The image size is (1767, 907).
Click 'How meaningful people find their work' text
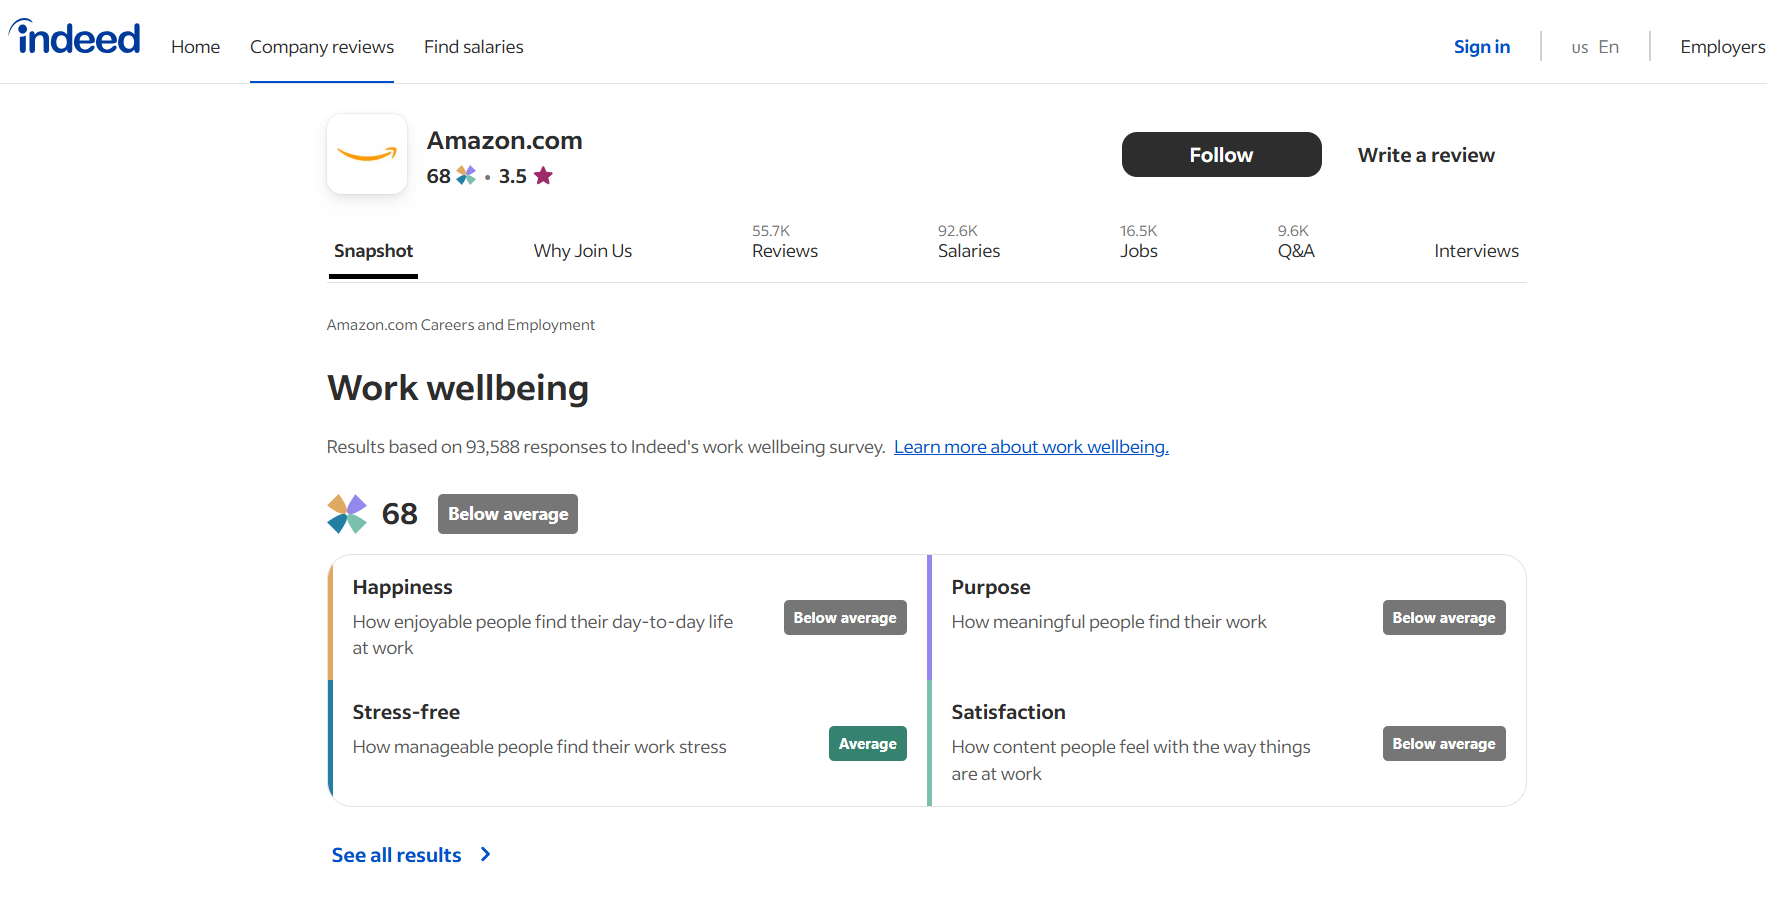click(1109, 622)
